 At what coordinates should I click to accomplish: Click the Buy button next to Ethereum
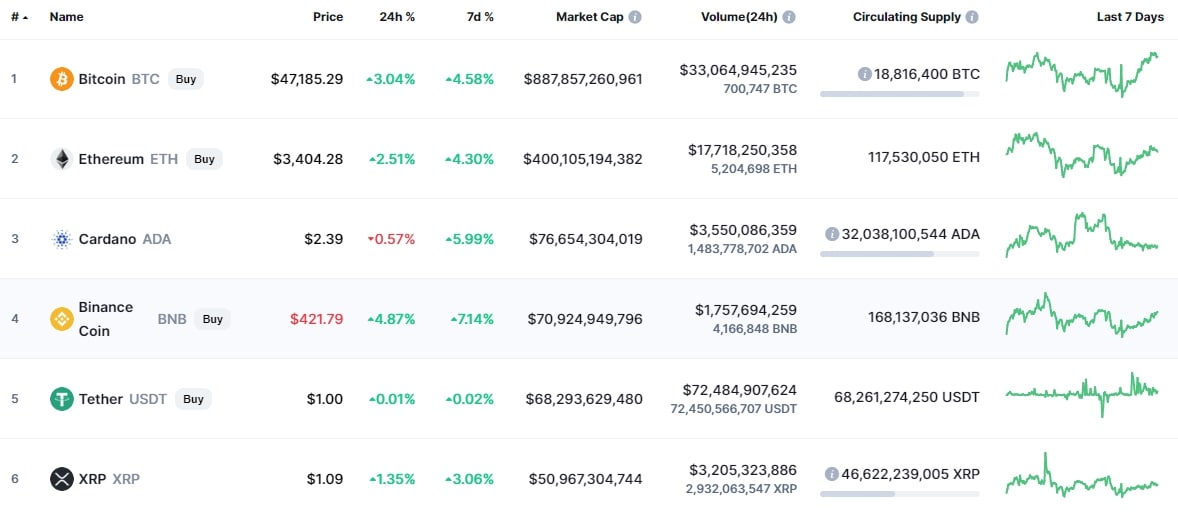204,159
